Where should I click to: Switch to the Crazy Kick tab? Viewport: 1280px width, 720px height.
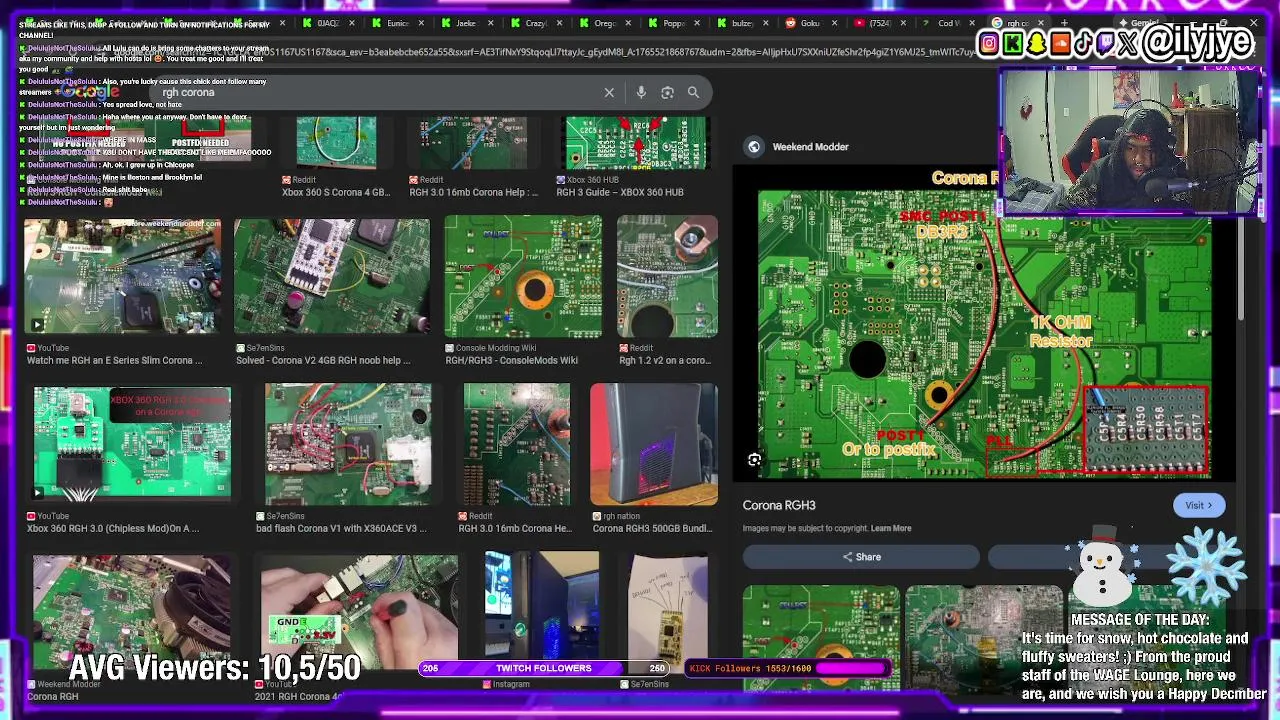(534, 23)
